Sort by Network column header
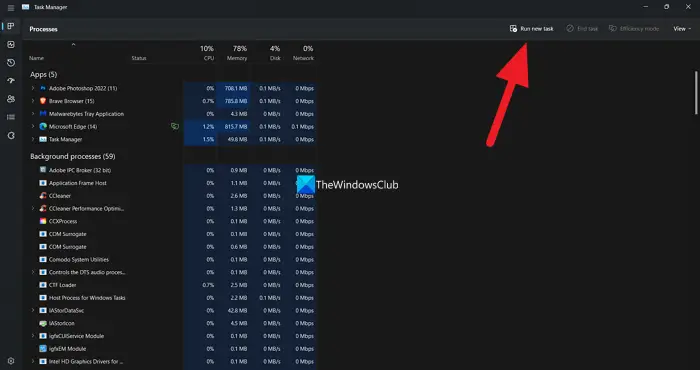The height and width of the screenshot is (370, 700). pyautogui.click(x=303, y=53)
